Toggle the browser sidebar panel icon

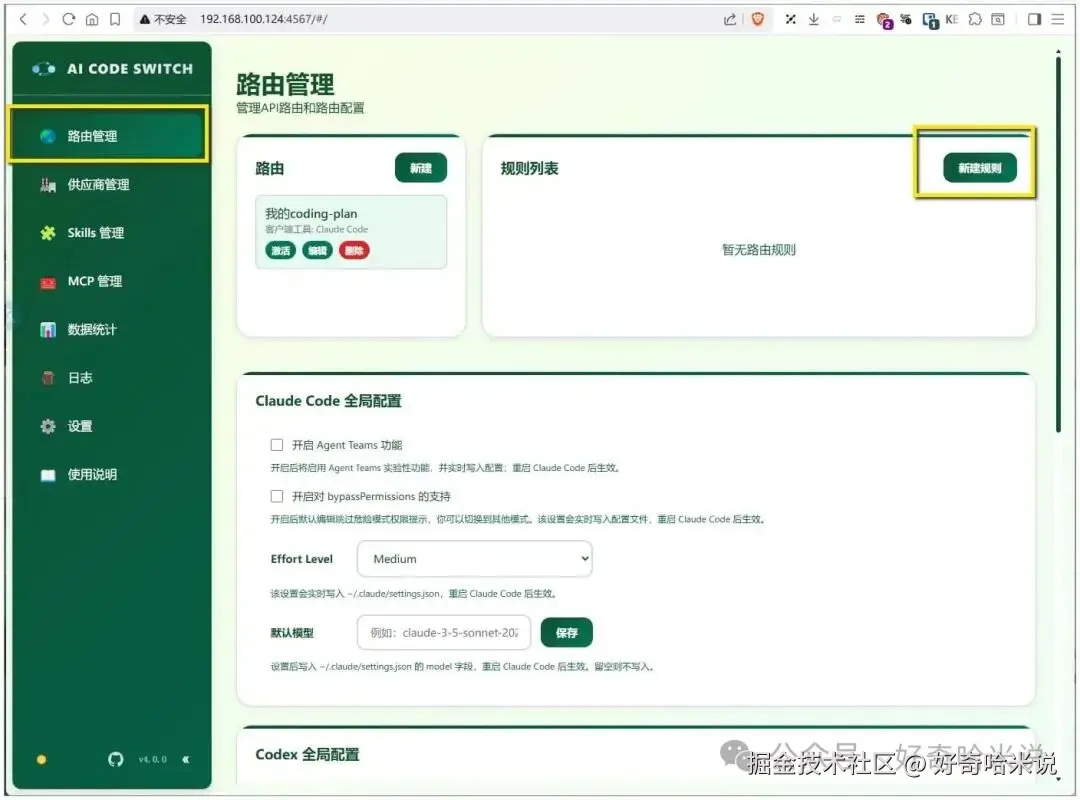click(x=1034, y=19)
